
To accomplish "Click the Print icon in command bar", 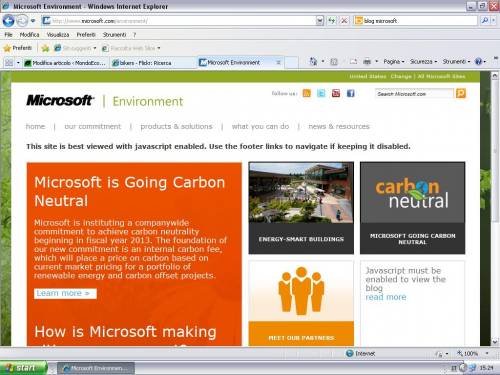I will pos(367,62).
